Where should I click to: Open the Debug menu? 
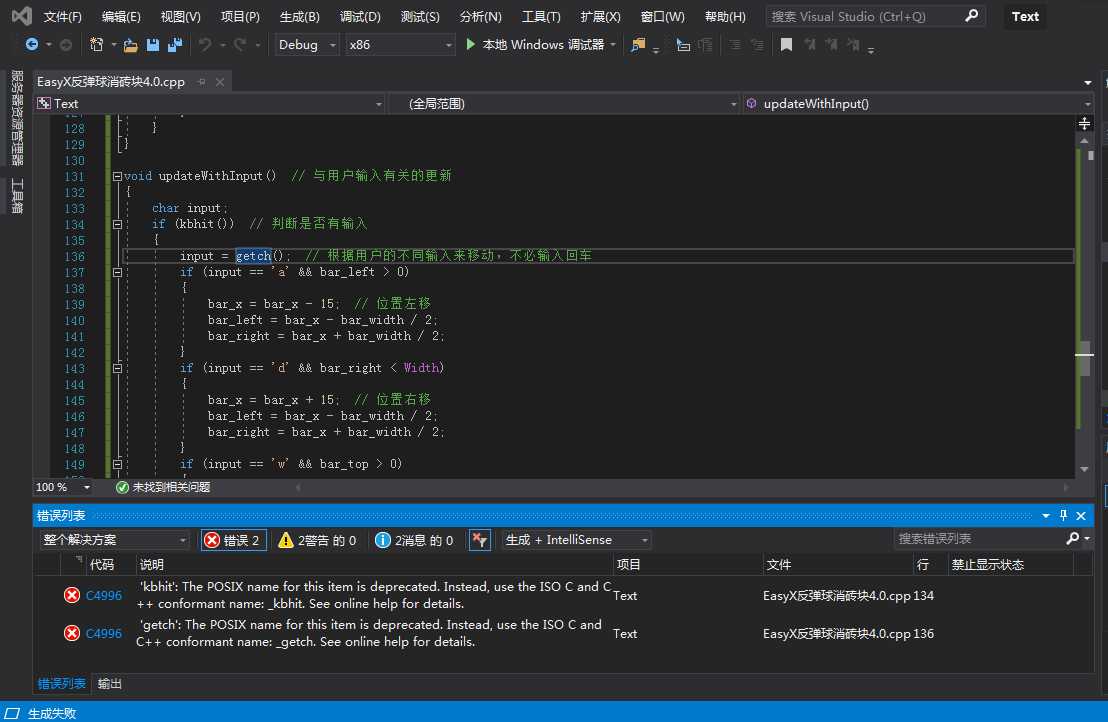(360, 16)
